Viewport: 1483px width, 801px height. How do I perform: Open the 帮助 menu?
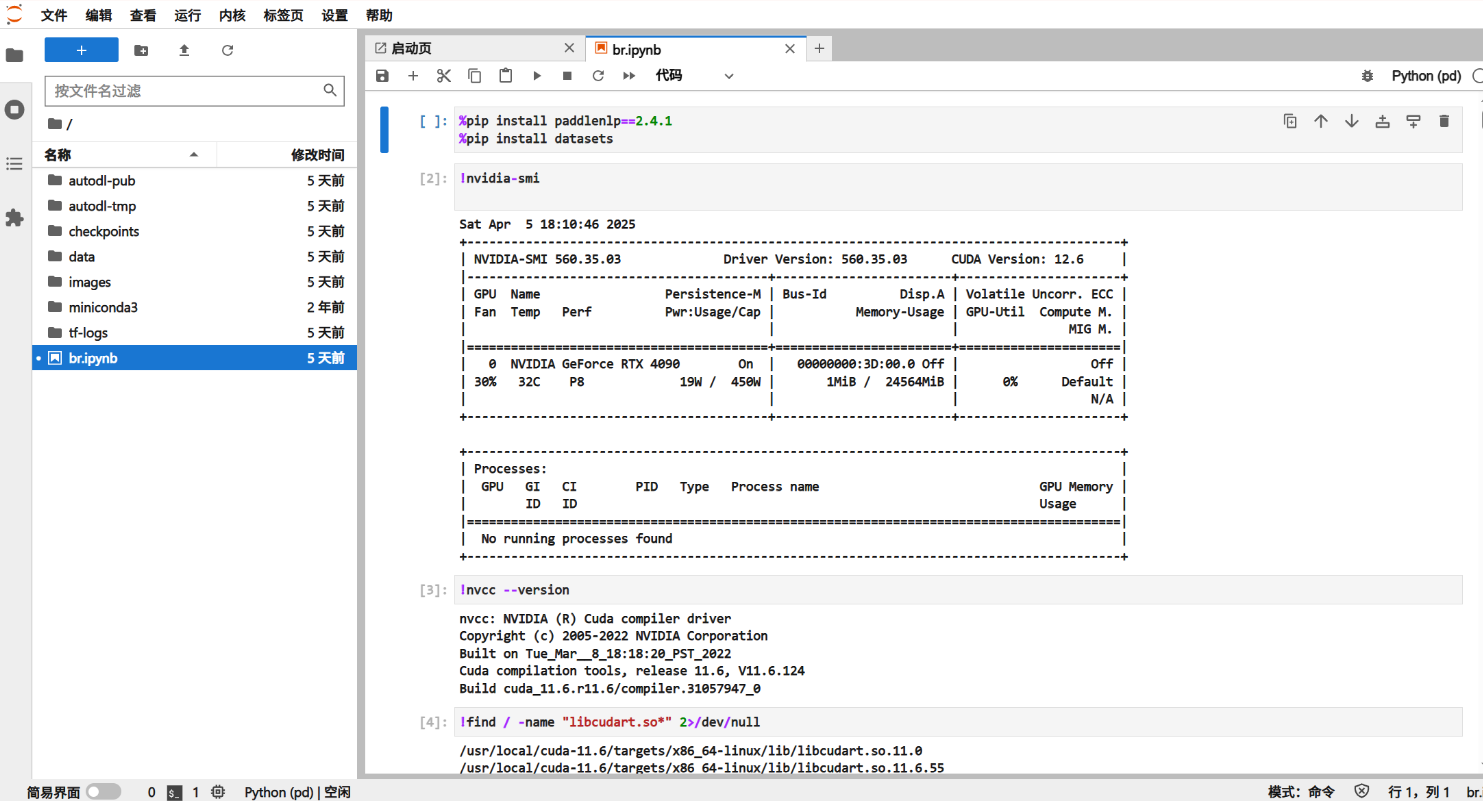[379, 16]
